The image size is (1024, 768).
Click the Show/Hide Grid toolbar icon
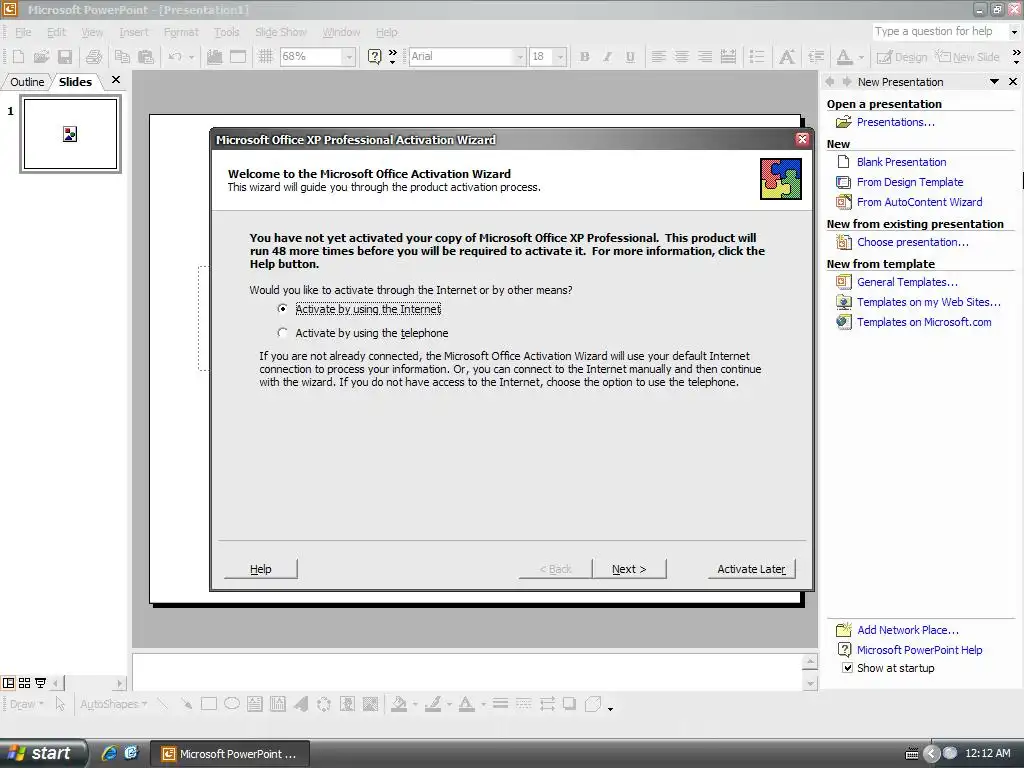[x=265, y=57]
